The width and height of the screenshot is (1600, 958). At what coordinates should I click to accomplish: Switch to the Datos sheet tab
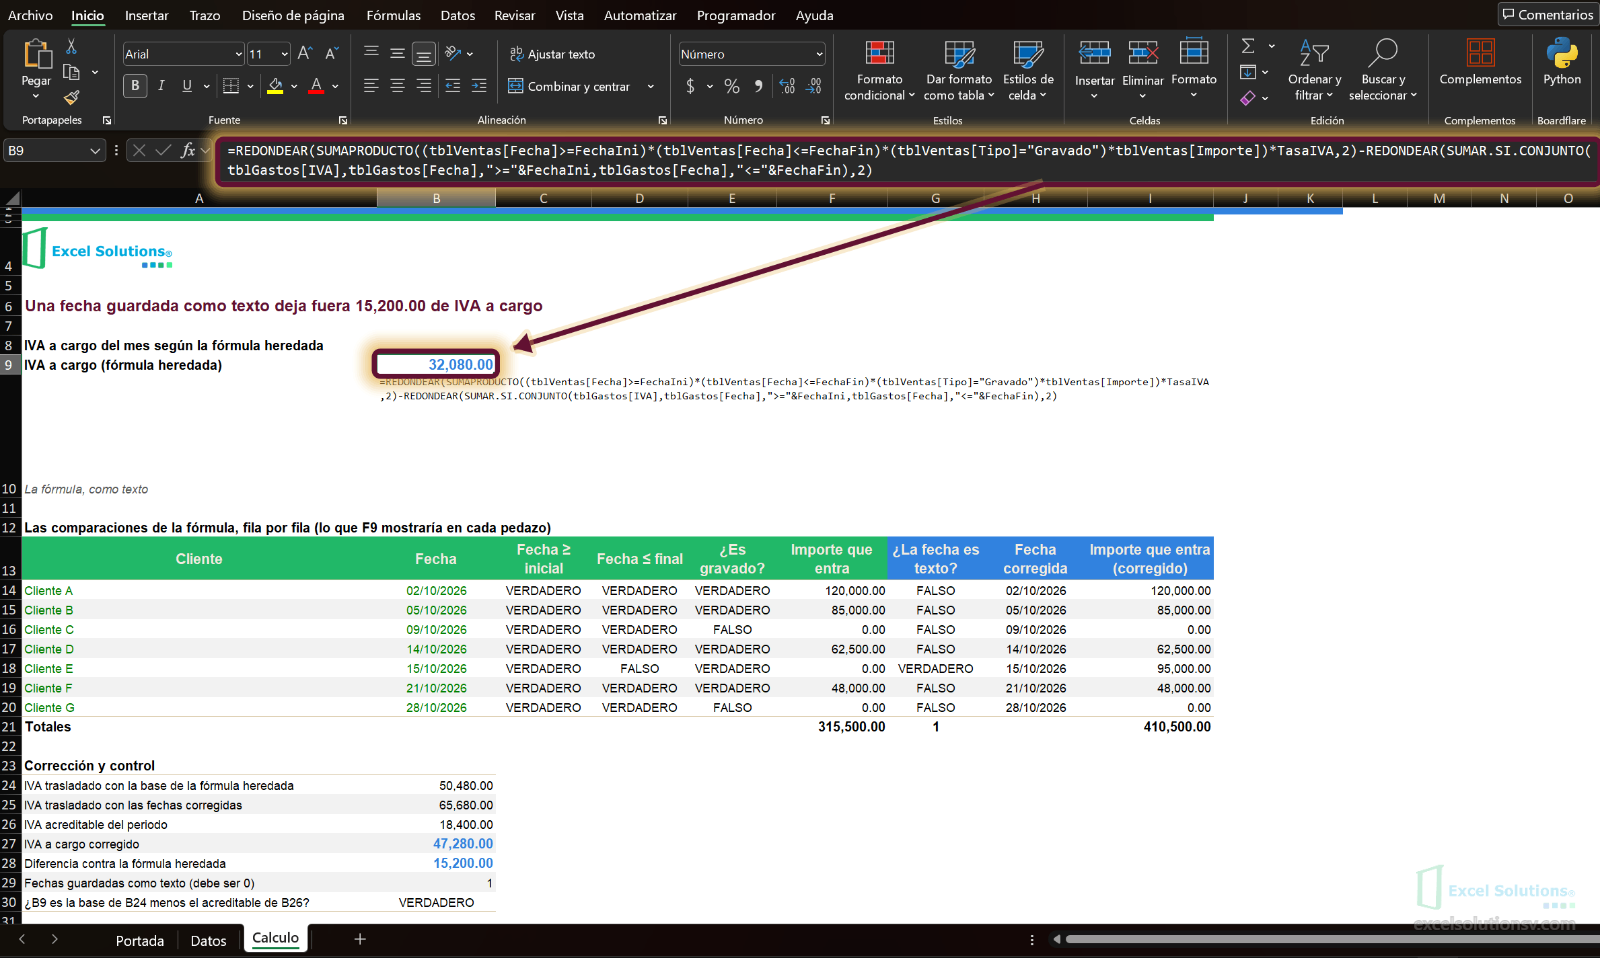click(x=208, y=940)
